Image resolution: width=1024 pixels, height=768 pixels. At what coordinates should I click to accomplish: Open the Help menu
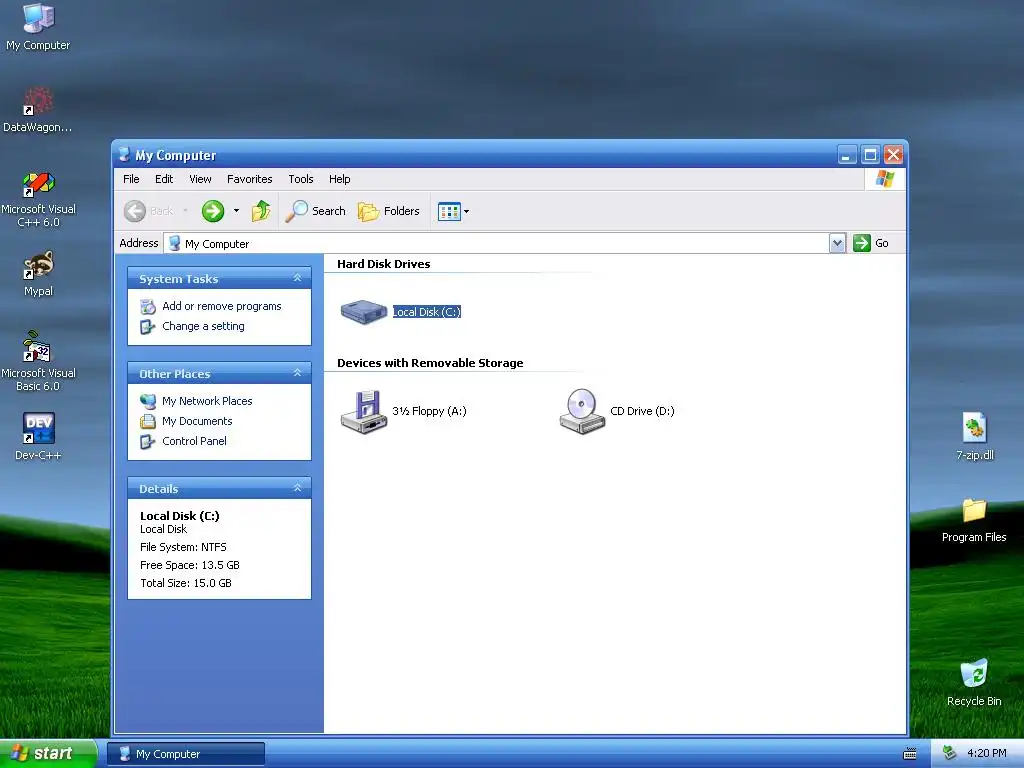[340, 179]
